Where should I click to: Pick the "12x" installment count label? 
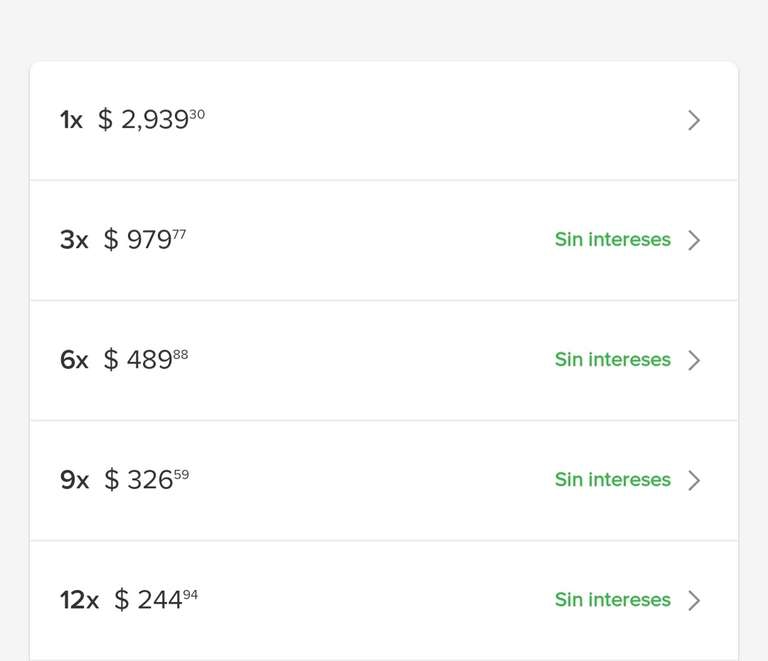[79, 601]
